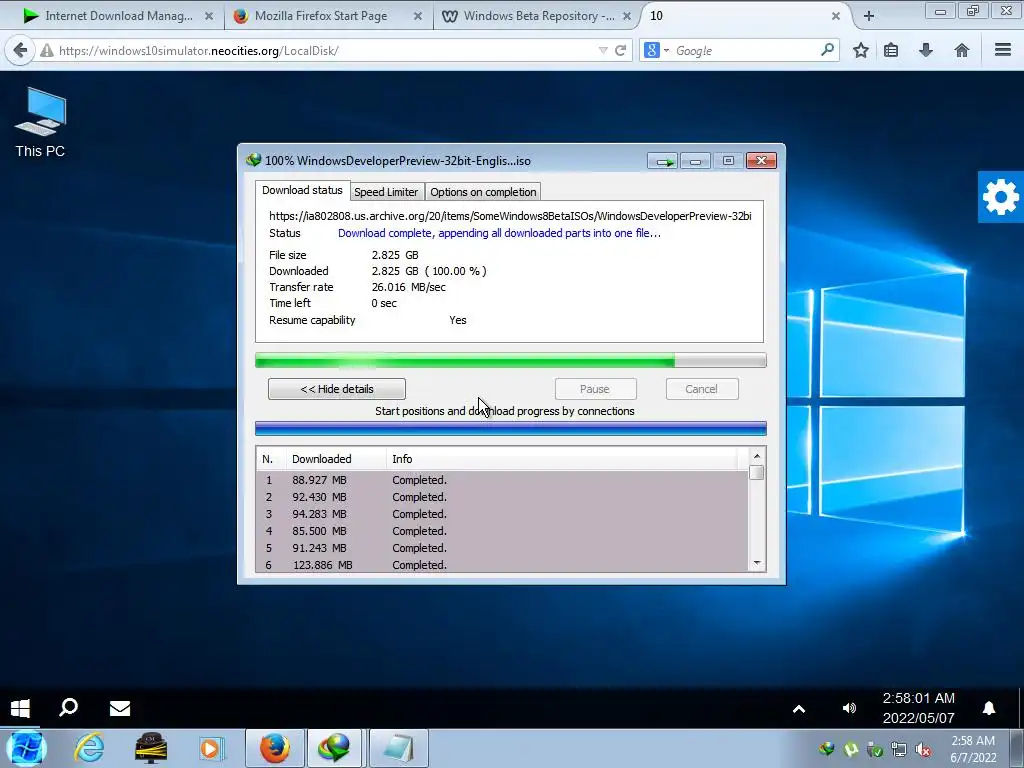
Task: Close the Mozilla Firefox Start Page tab
Action: (x=418, y=16)
